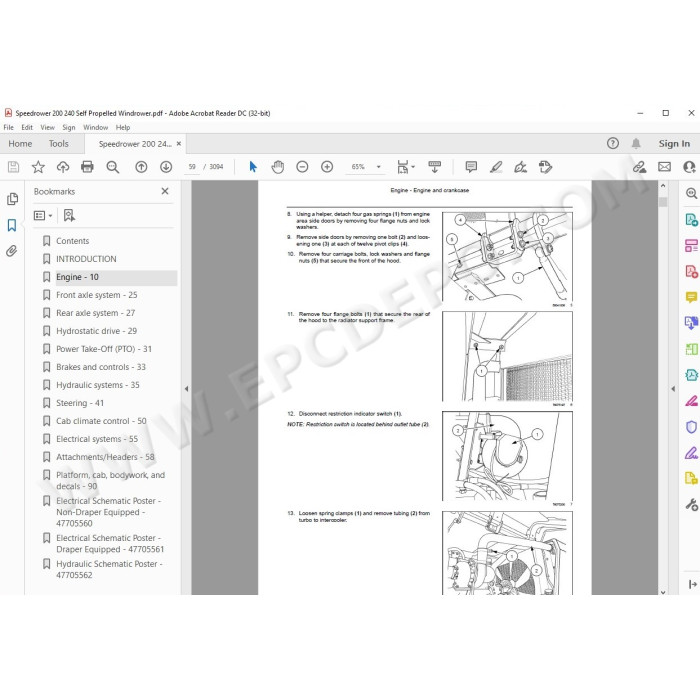
Task: Open Export PDF tool in right pane
Action: coord(691,220)
